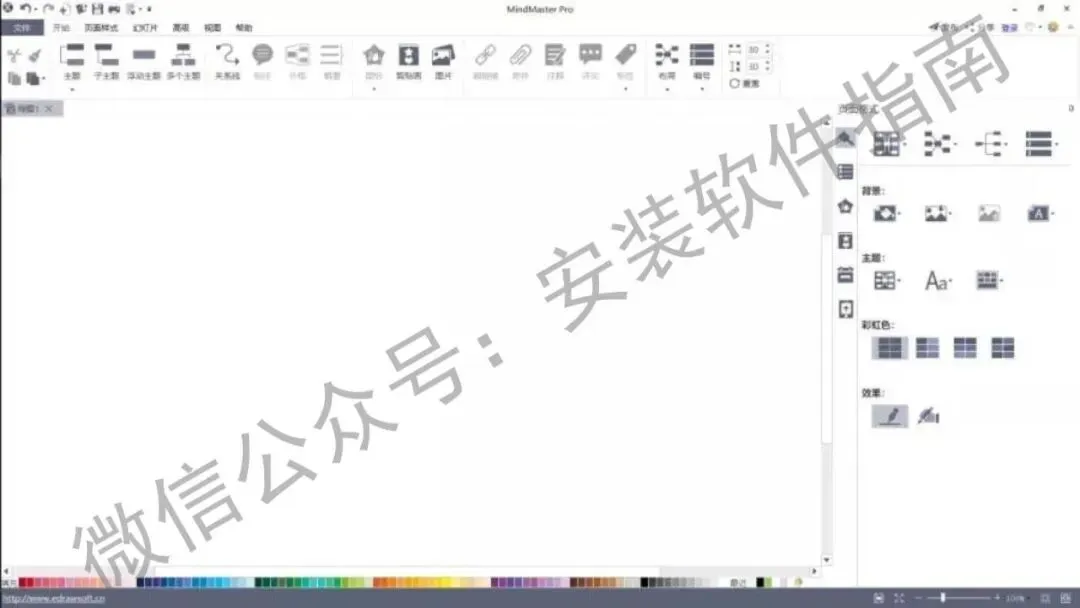Open the Layout (布局) ribbon button
The height and width of the screenshot is (608, 1080).
coord(667,61)
